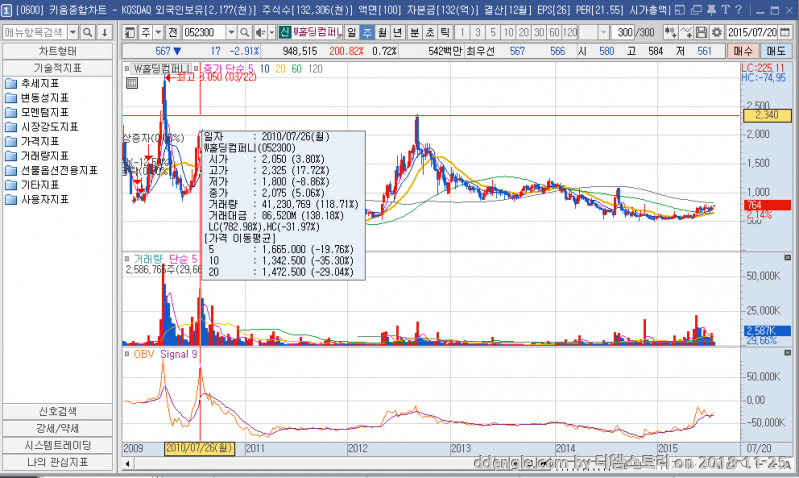The image size is (799, 478).
Task: Choose the 20 interval button
Action: 524,33
